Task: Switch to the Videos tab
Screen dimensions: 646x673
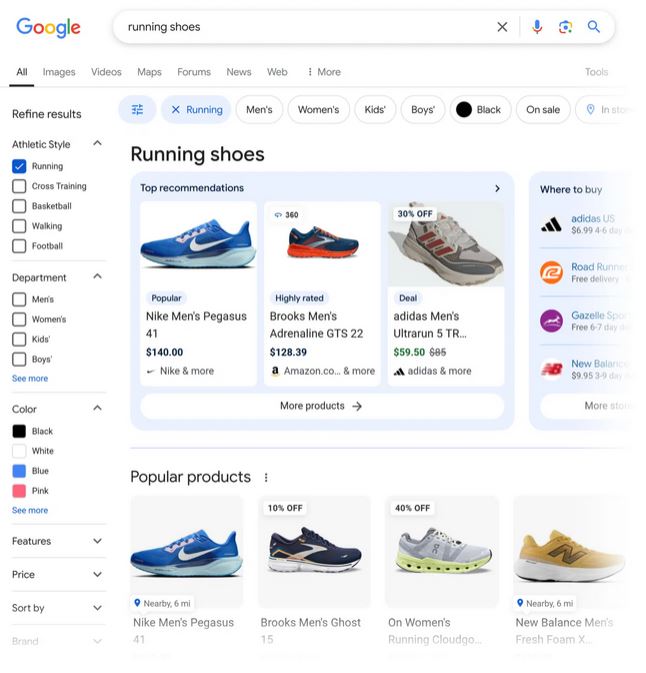Action: coord(106,72)
